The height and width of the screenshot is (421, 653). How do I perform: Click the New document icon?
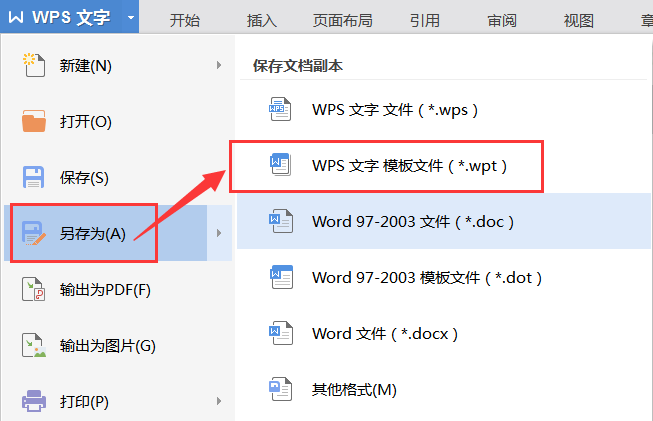click(x=34, y=65)
